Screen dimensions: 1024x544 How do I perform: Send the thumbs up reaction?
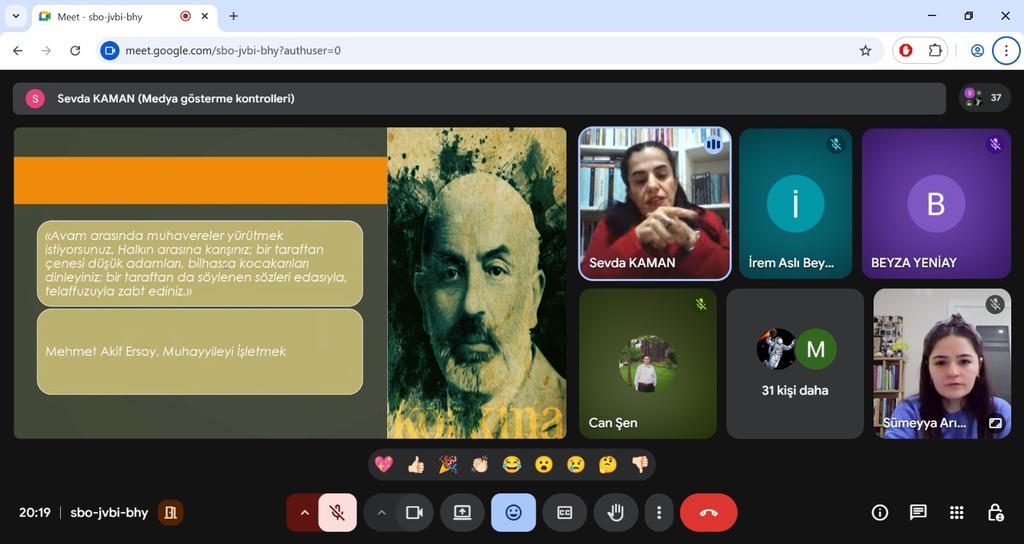click(416, 464)
